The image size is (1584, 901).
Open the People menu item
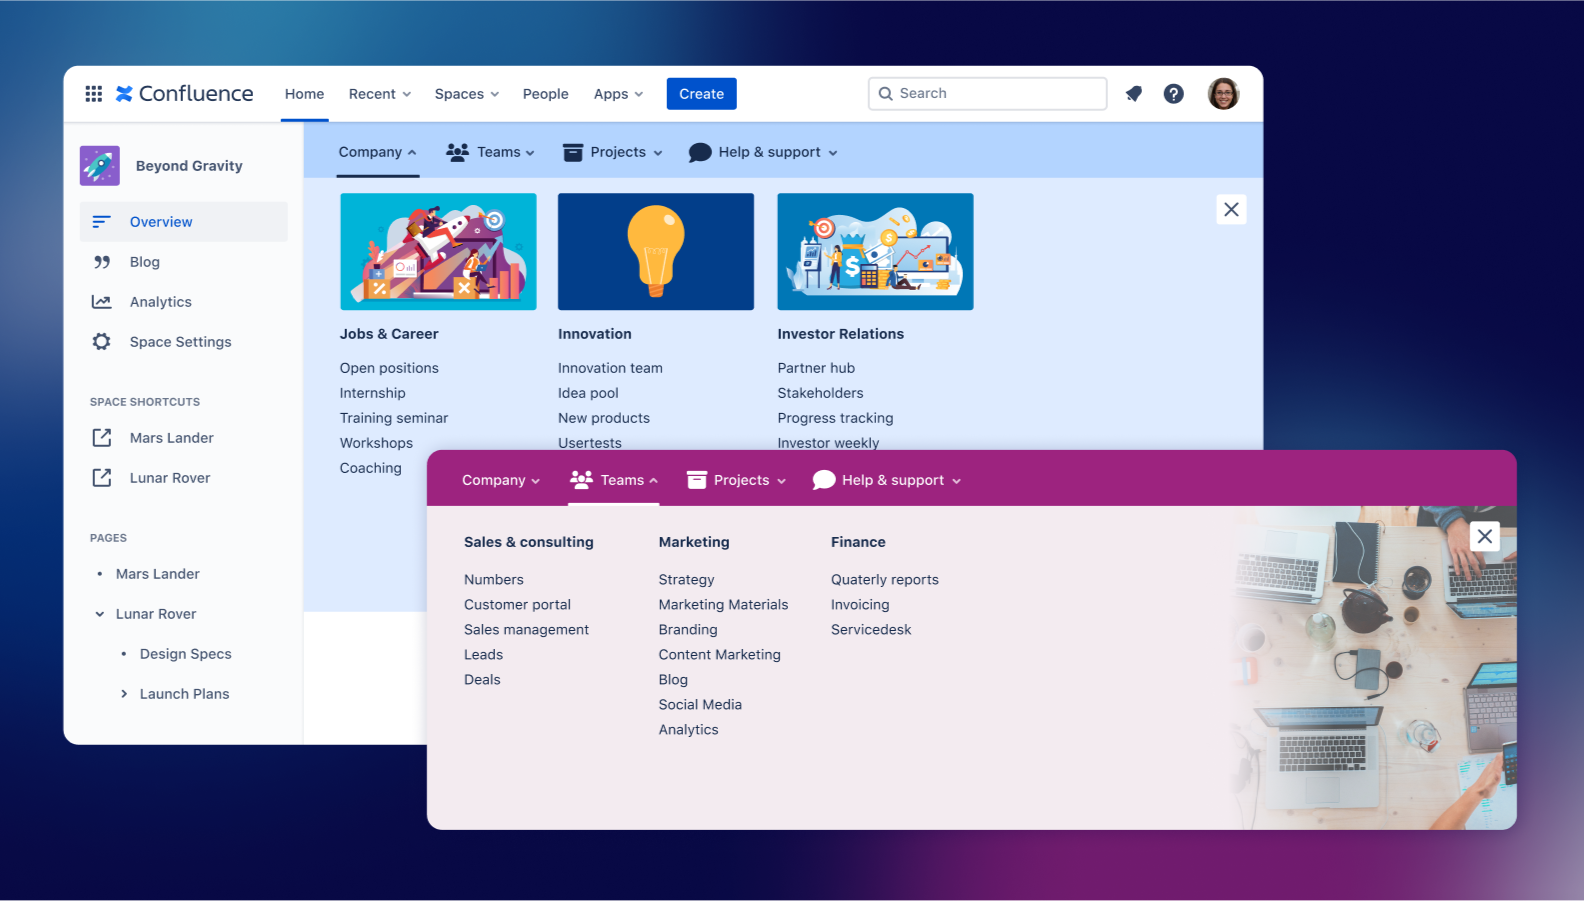click(546, 94)
